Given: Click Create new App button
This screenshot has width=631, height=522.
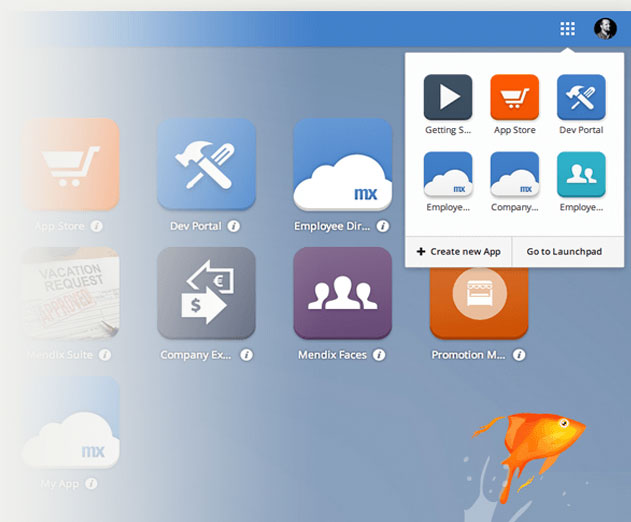Looking at the screenshot, I should 458,252.
